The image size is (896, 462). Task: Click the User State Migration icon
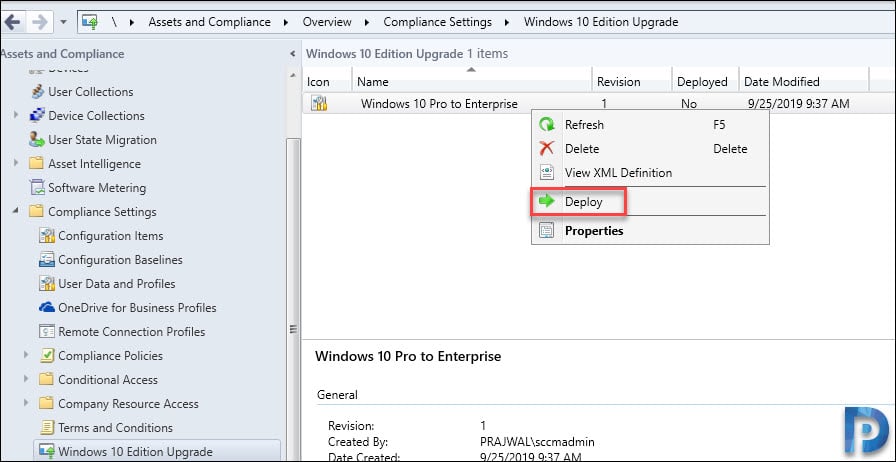tap(37, 140)
